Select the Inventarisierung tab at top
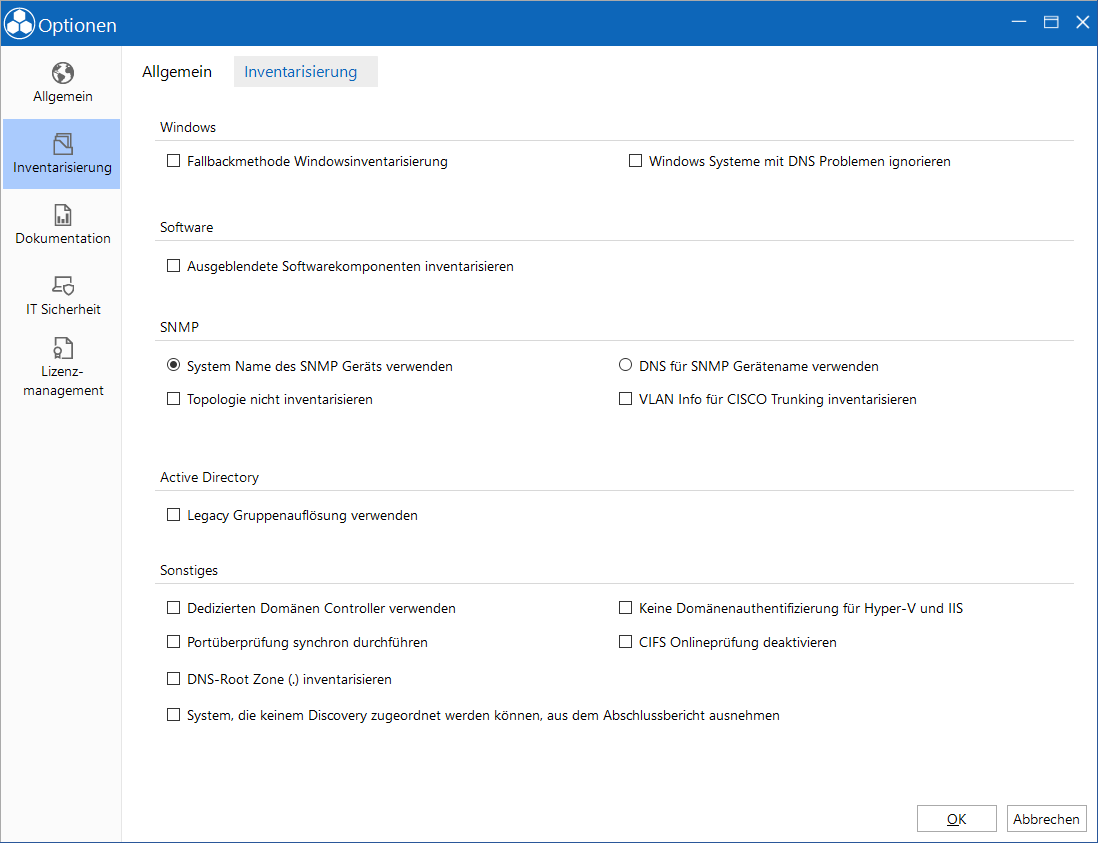The width and height of the screenshot is (1098, 843). pos(305,71)
